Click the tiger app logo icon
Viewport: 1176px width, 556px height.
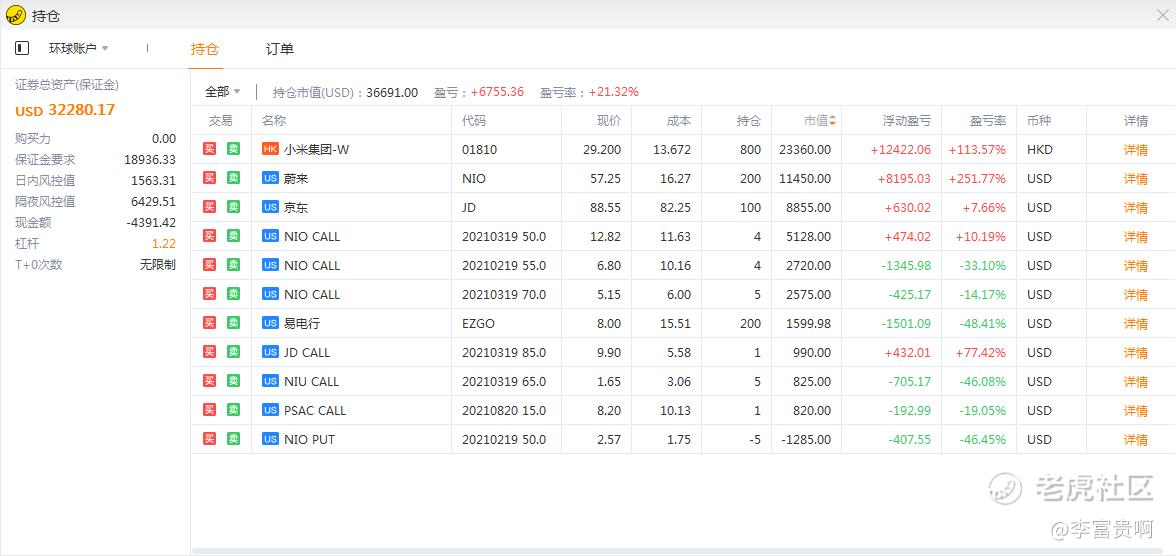click(x=15, y=15)
